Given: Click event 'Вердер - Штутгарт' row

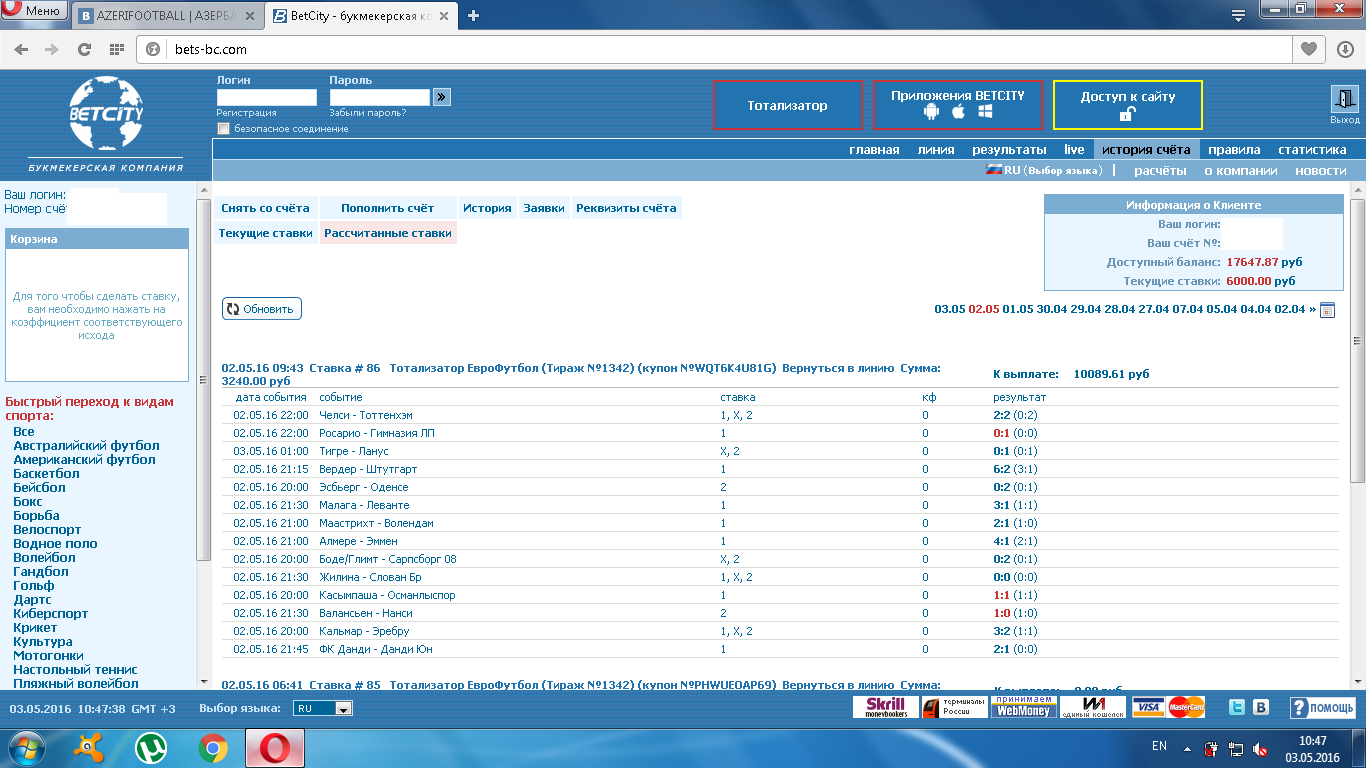Looking at the screenshot, I should (x=780, y=469).
